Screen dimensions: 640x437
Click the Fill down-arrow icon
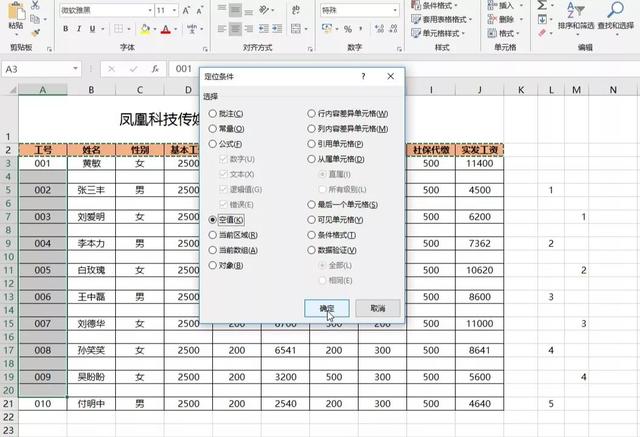(x=542, y=19)
